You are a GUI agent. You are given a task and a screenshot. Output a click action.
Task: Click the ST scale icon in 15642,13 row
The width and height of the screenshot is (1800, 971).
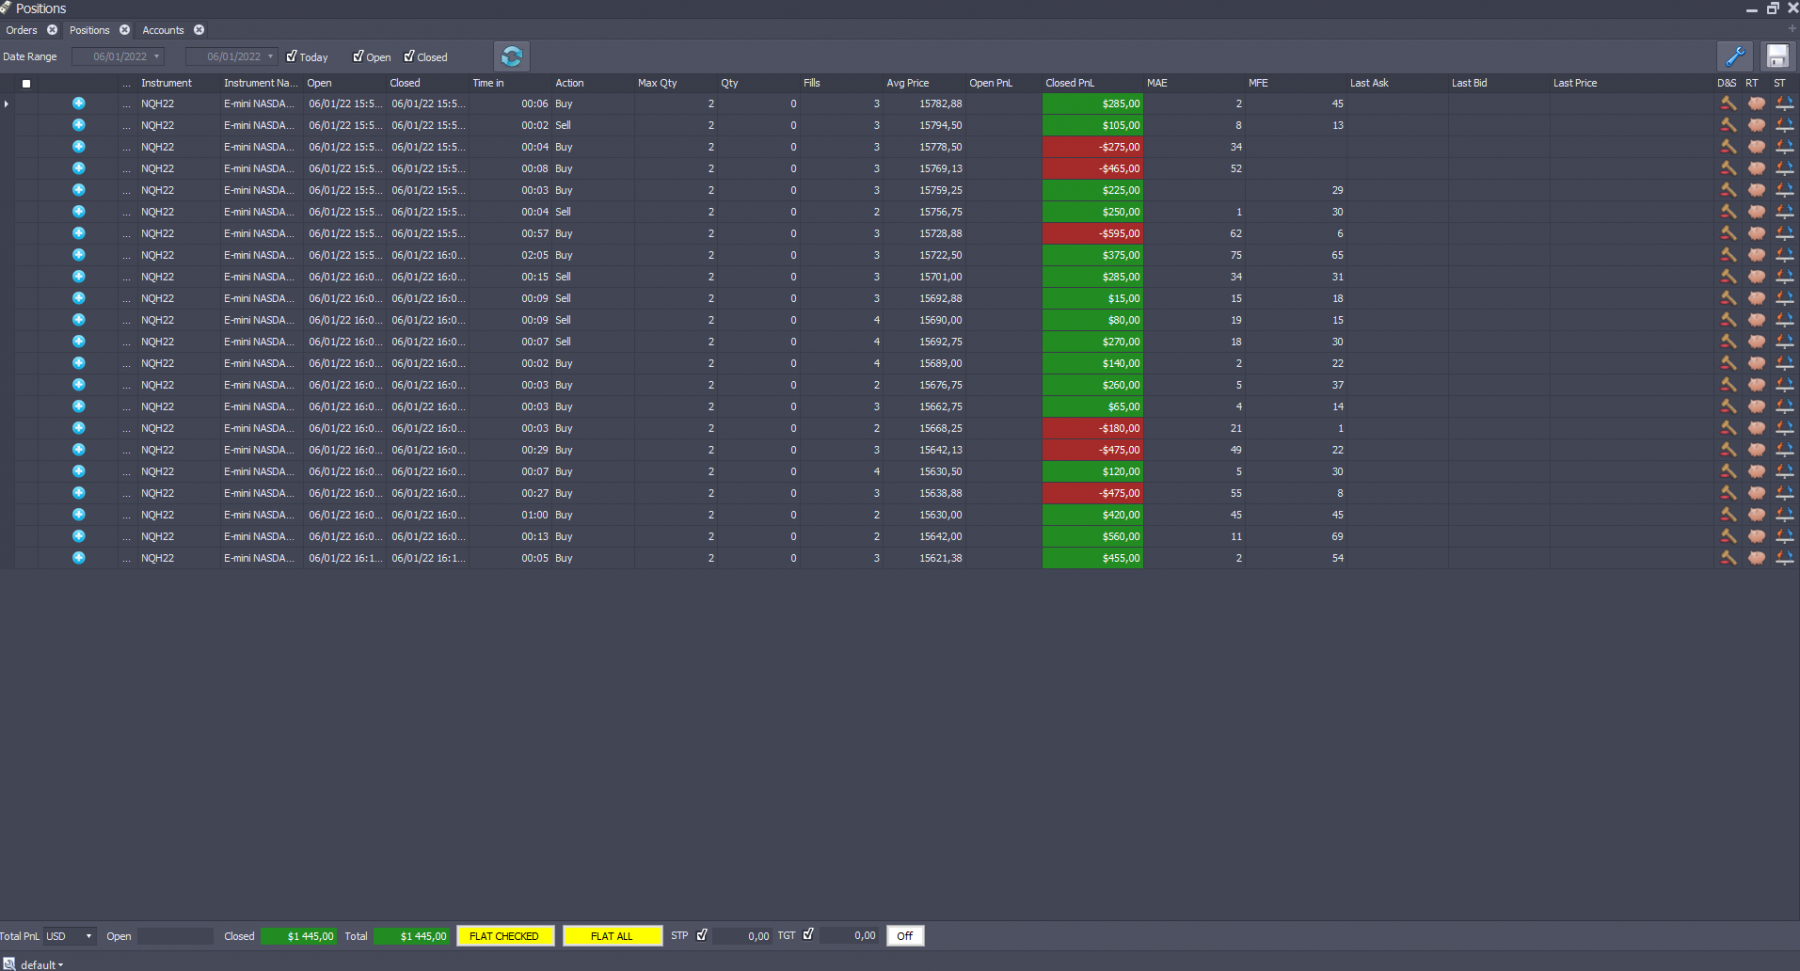[x=1784, y=450]
